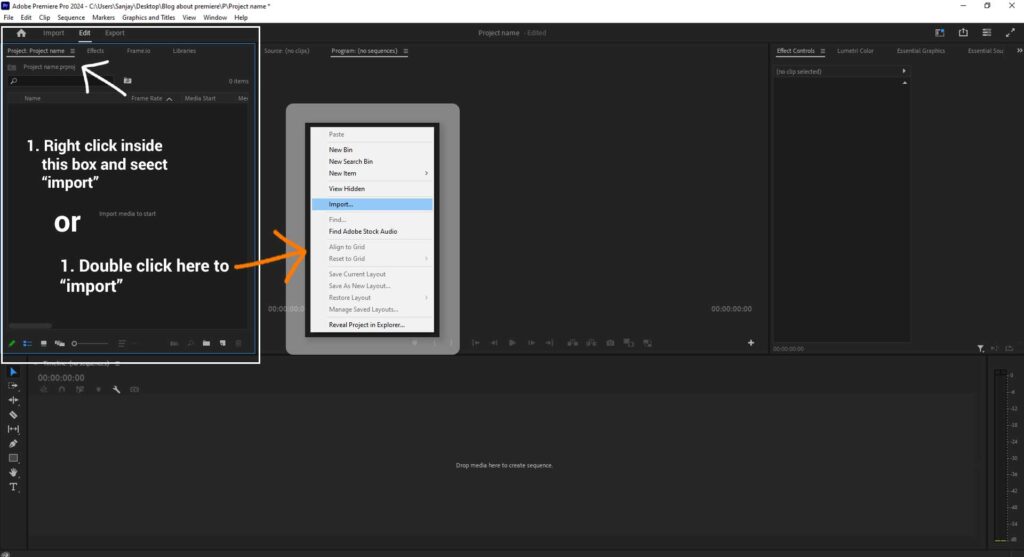This screenshot has height=557, width=1024.
Task: Click Automate to Sequence icon in Project panel
Action: 174,343
